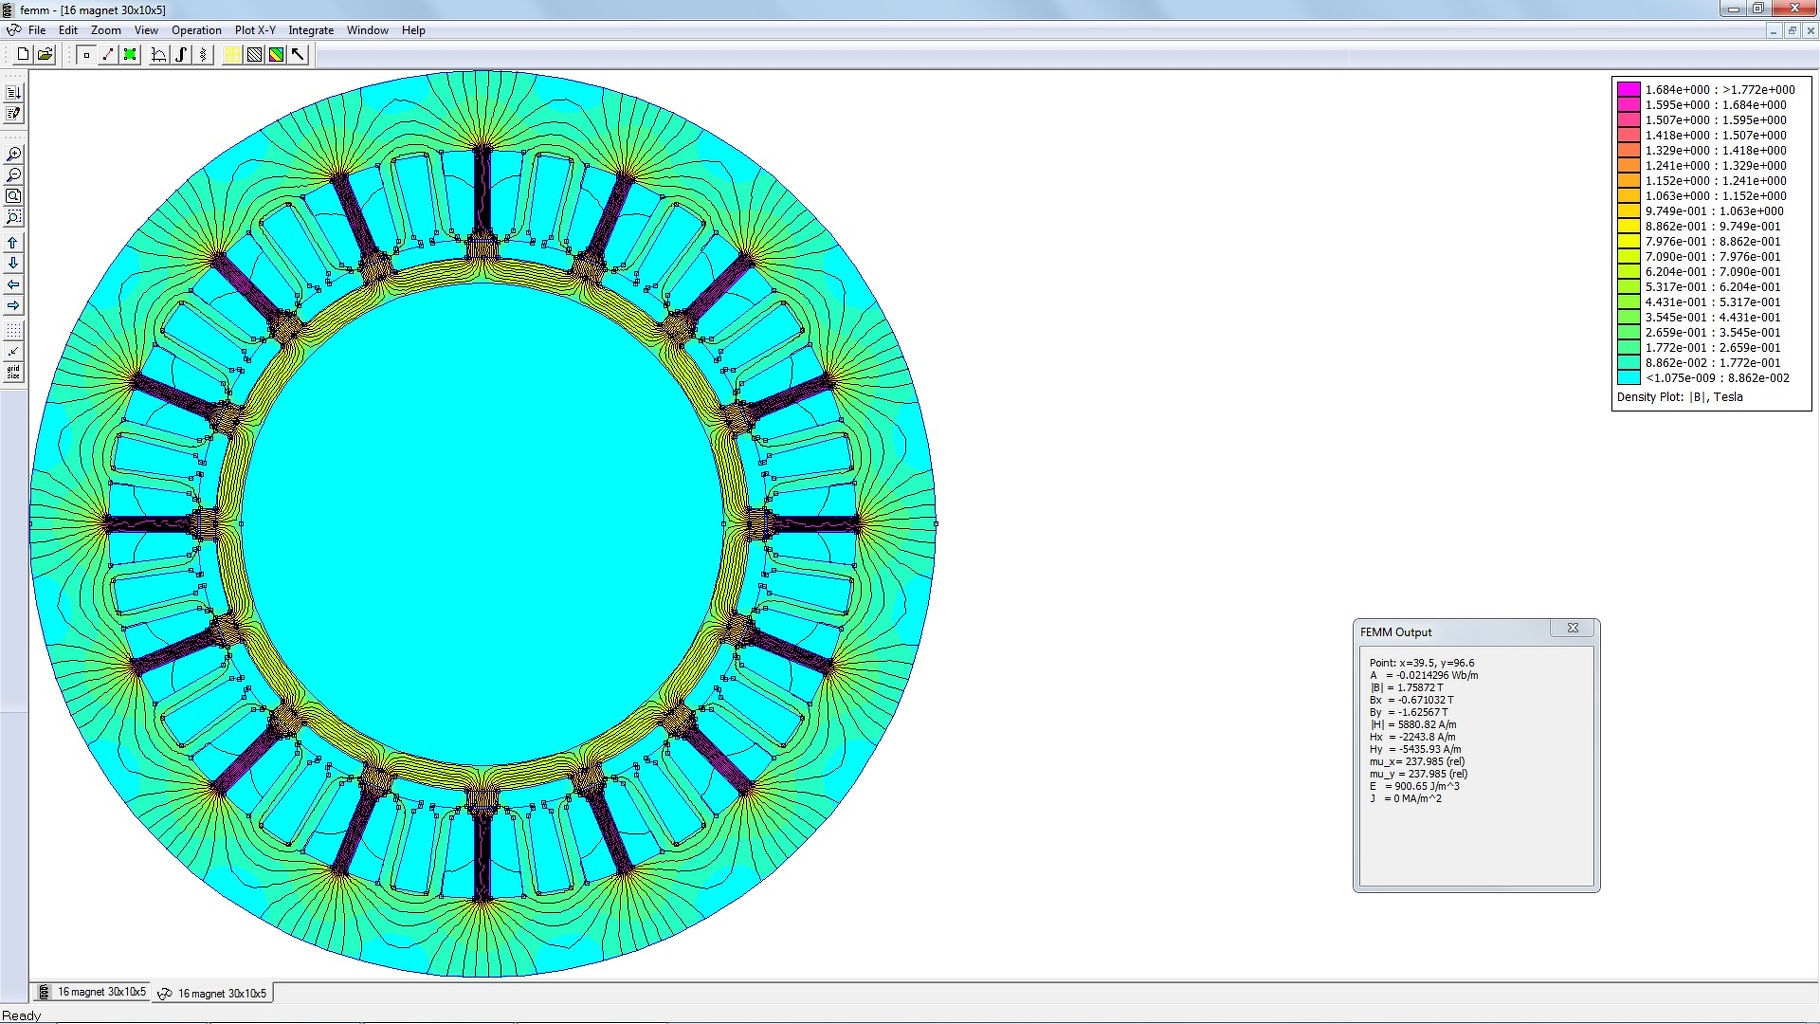
Task: Click the 'Density Plot: |B|, Tesla' label
Action: tap(1680, 397)
